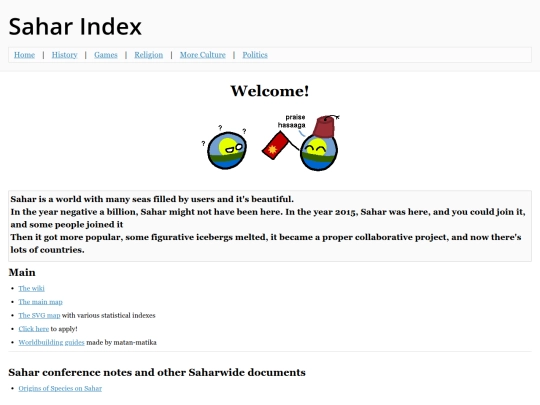Image resolution: width=540 pixels, height=405 pixels.
Task: Click the Welcome! heading
Action: pos(270,91)
